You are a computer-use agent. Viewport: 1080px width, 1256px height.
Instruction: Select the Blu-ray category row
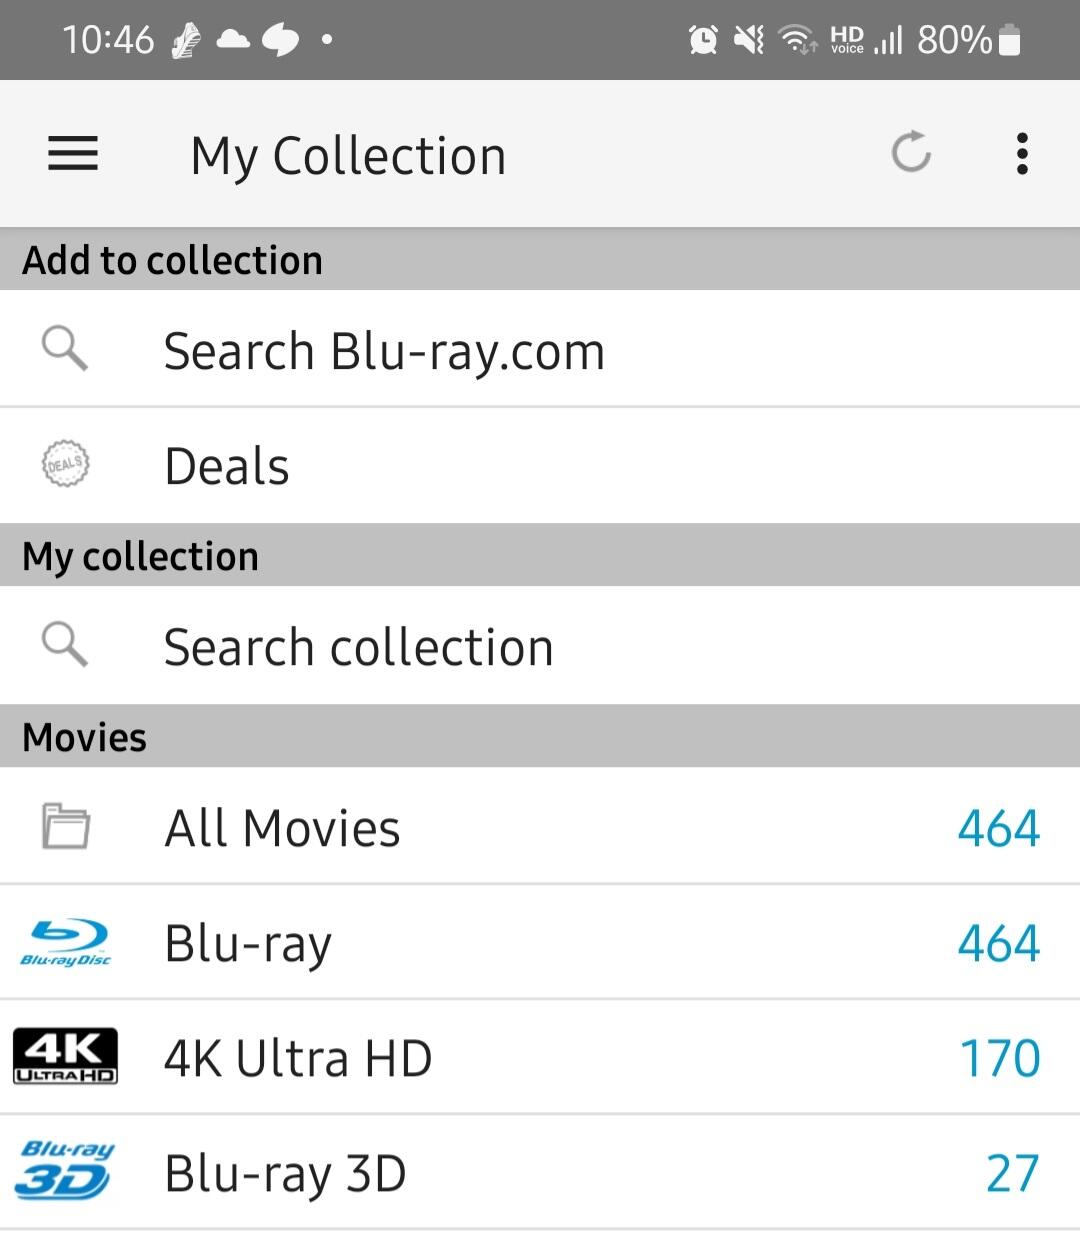540,942
